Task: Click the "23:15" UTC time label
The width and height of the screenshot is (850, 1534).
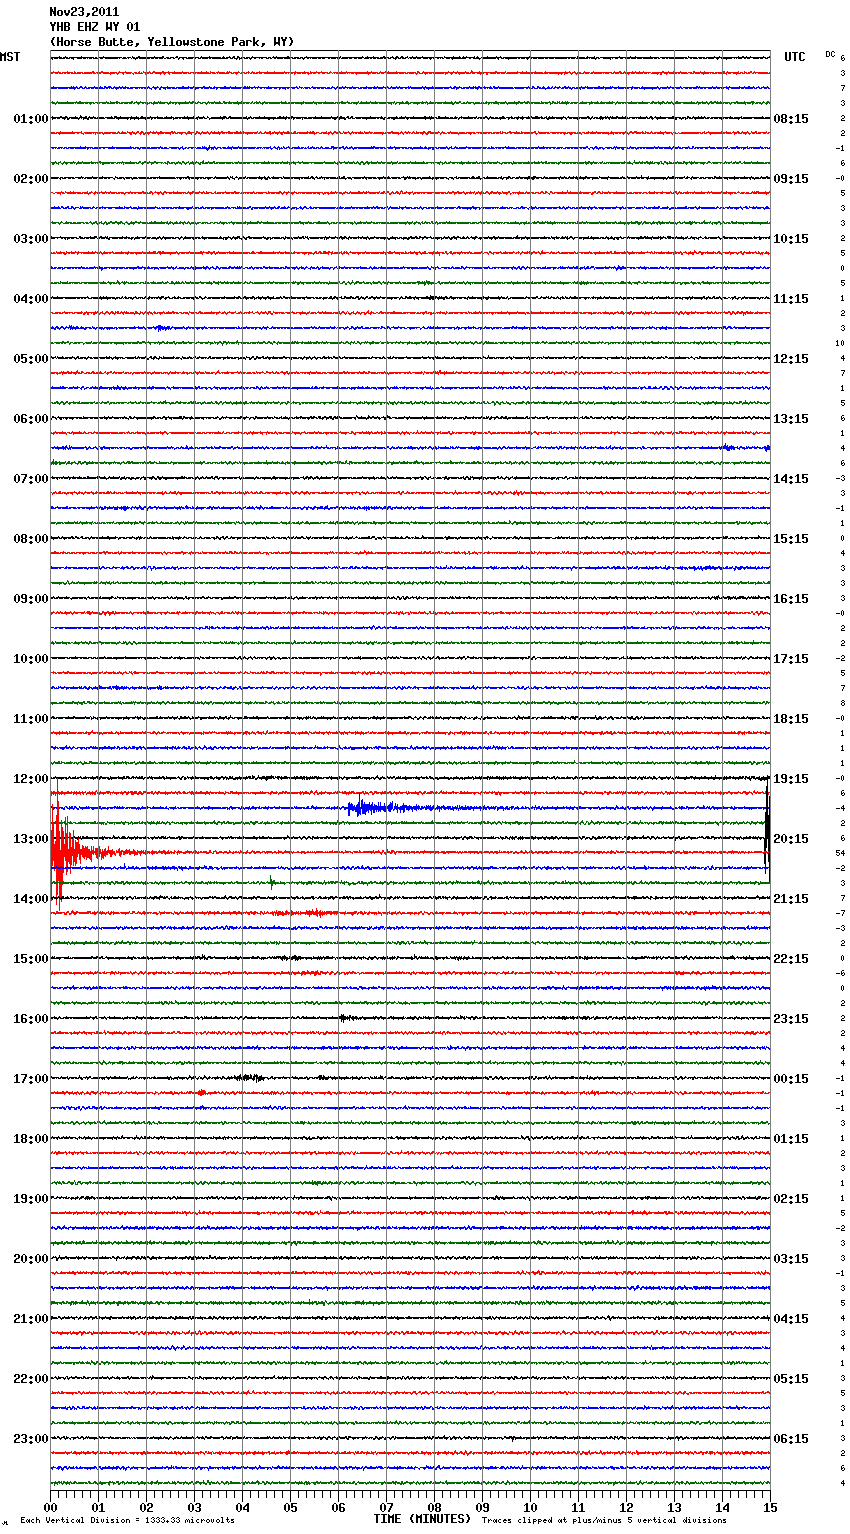Action: pyautogui.click(x=791, y=1019)
